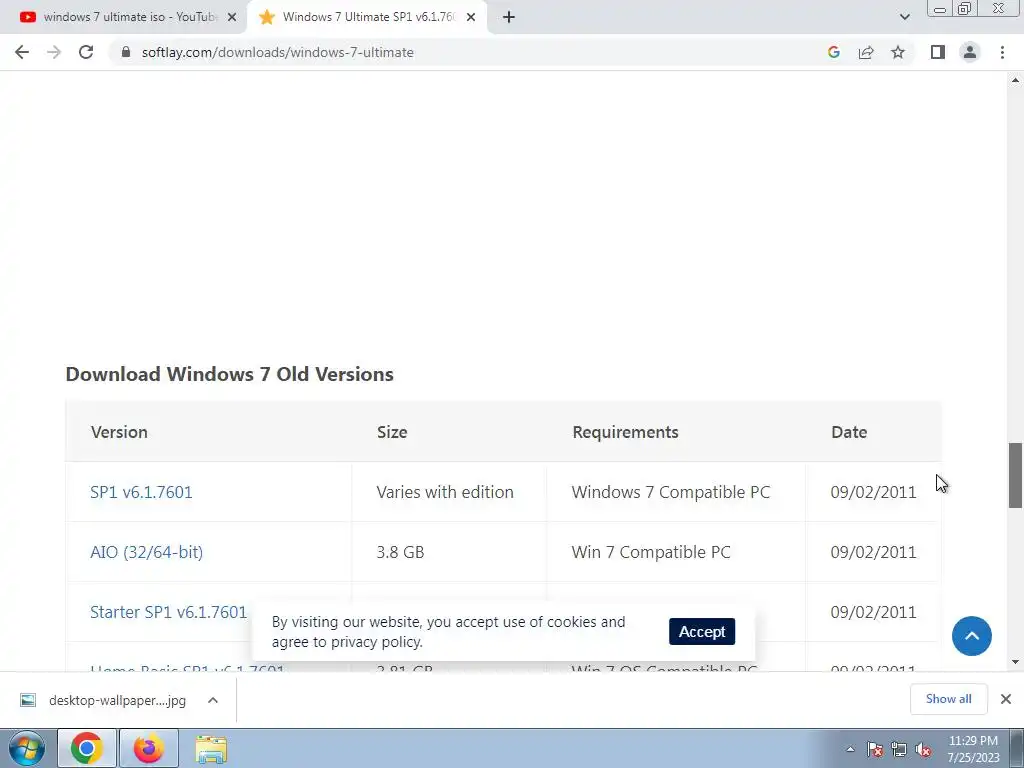Launch Firefox from the taskbar
The image size is (1024, 768).
click(x=149, y=748)
